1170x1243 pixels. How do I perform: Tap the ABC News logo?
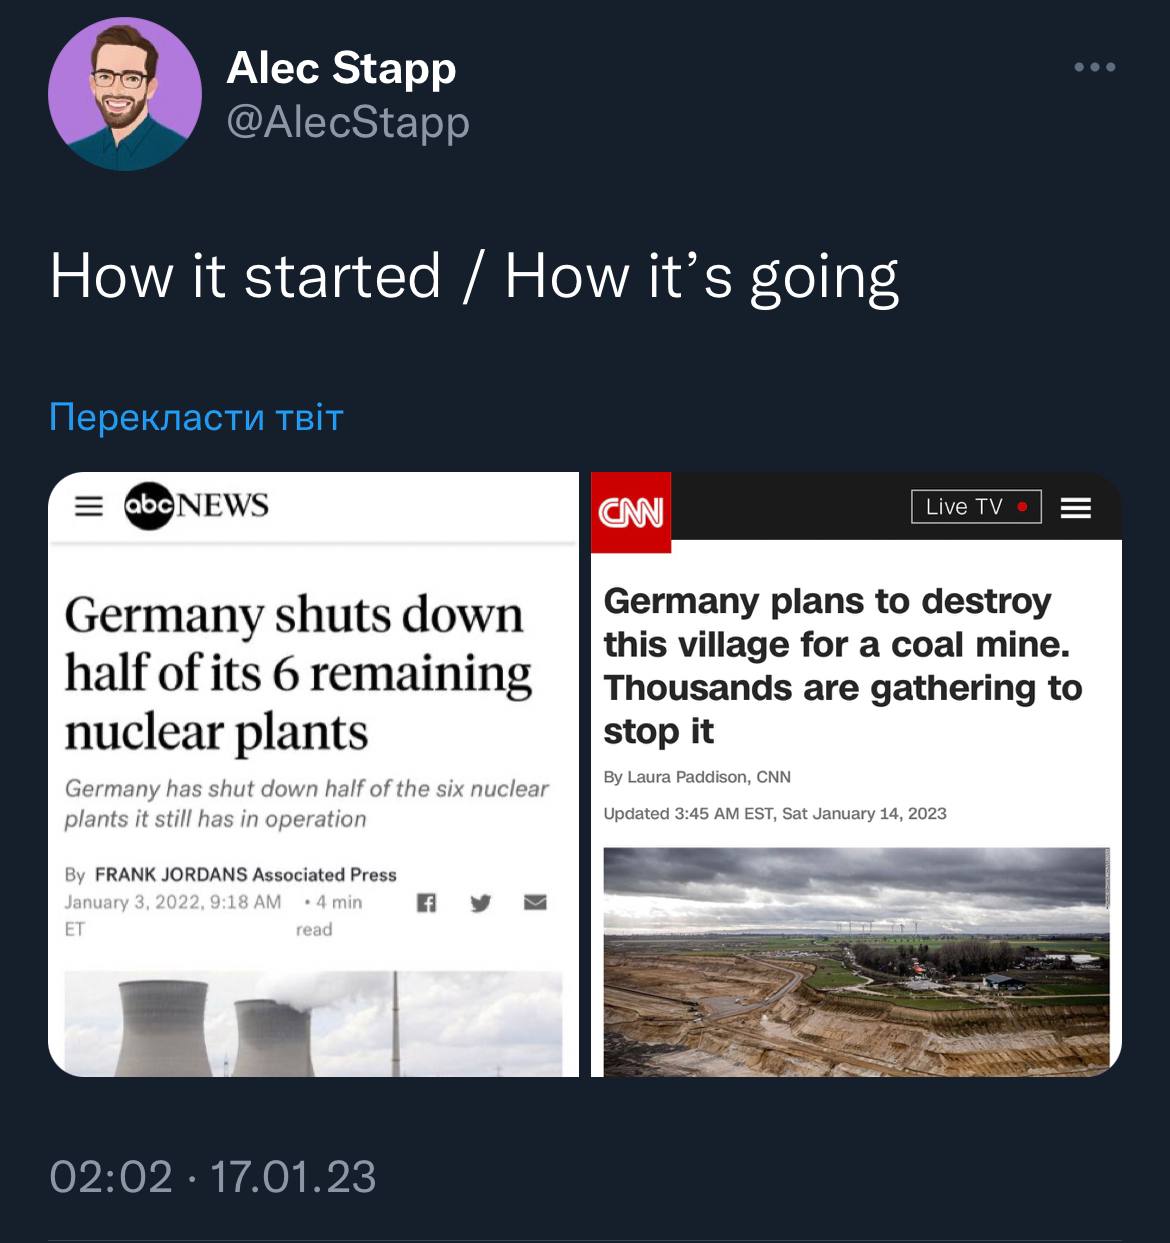pyautogui.click(x=196, y=505)
